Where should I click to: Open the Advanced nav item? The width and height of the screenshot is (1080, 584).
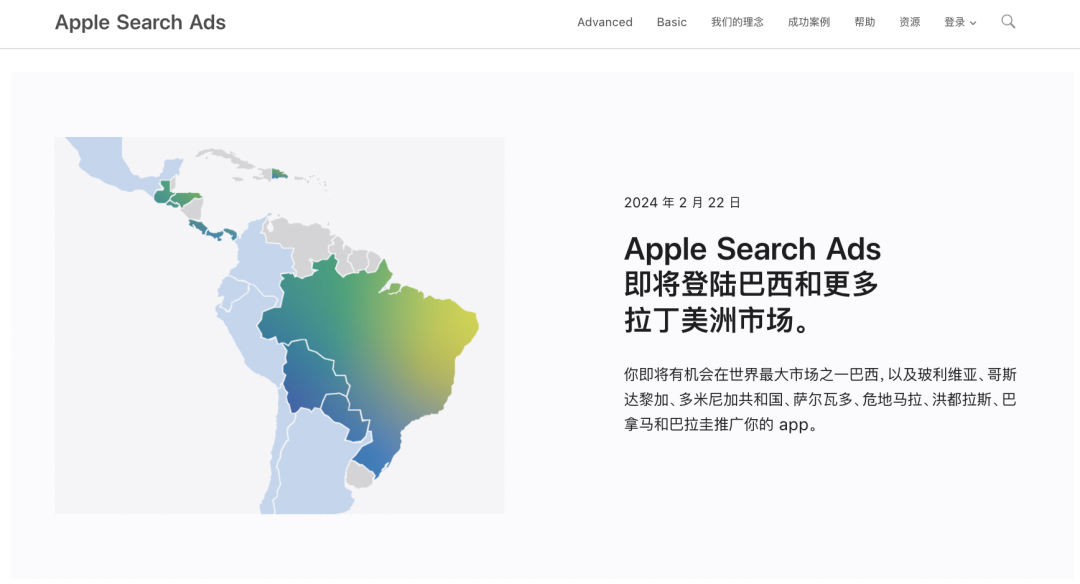click(x=604, y=22)
